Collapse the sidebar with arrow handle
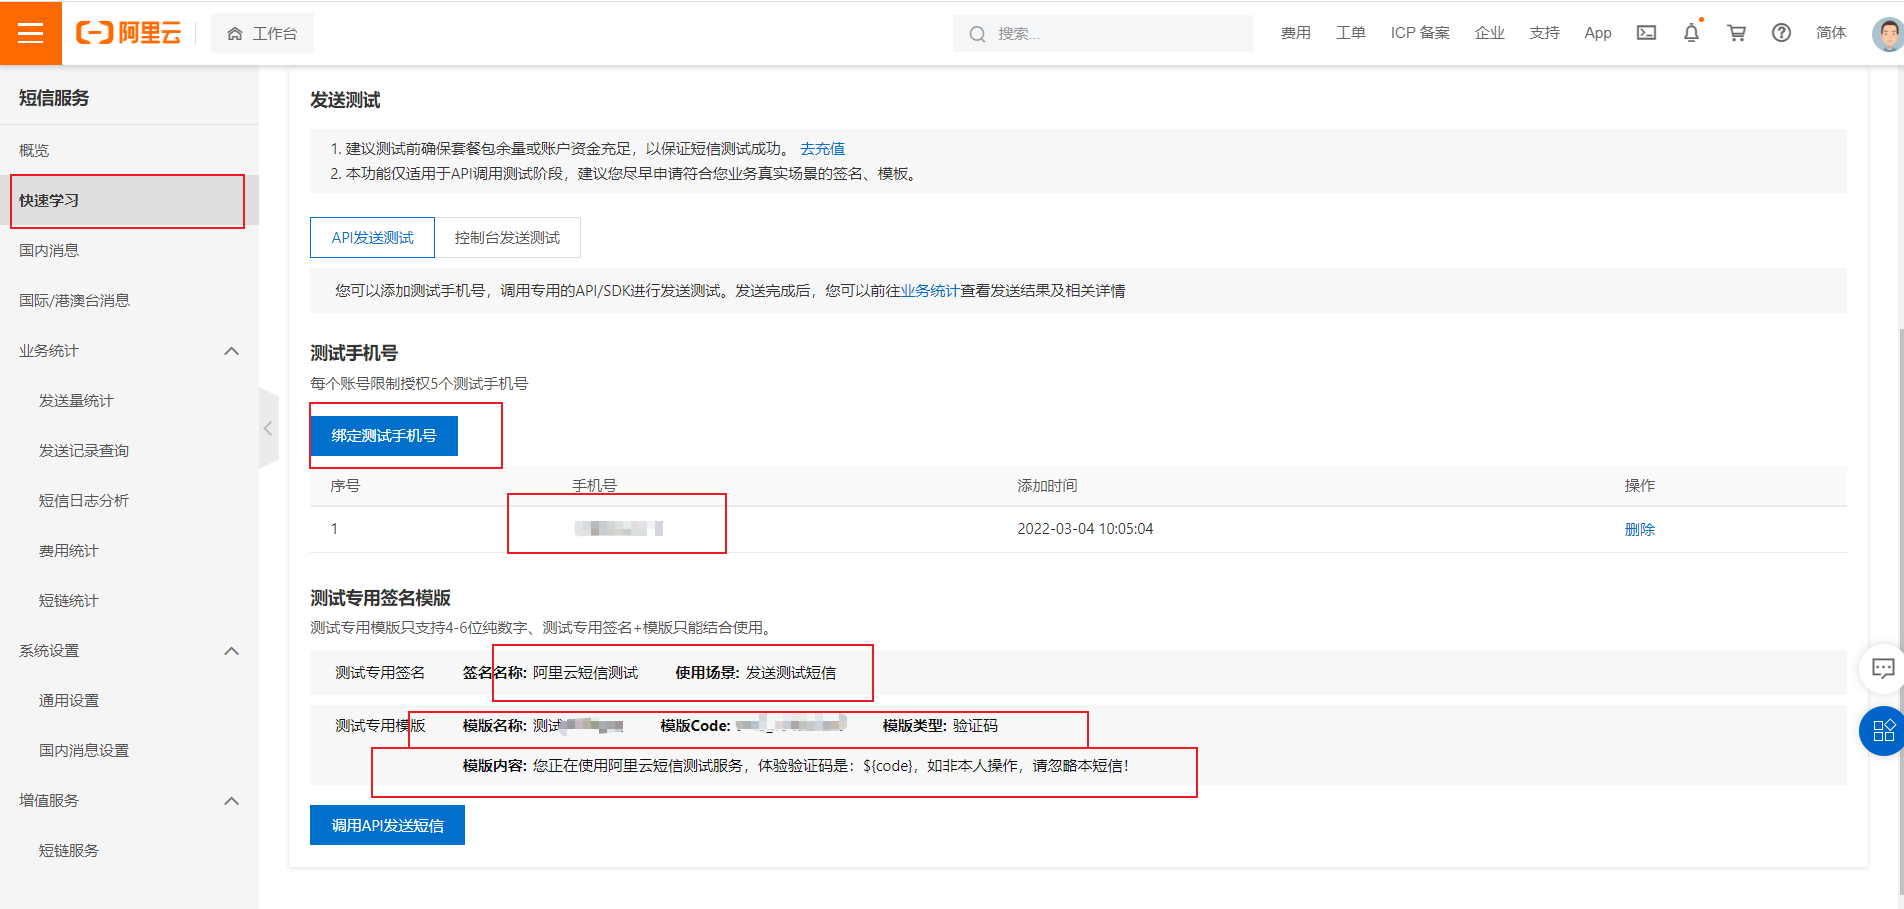The image size is (1904, 909). click(268, 428)
